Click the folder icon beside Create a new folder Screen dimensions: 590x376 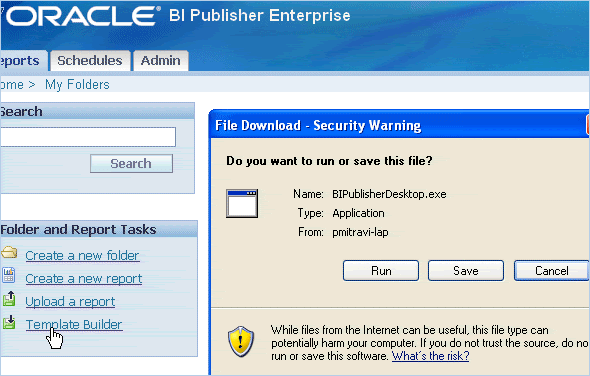(x=9, y=252)
